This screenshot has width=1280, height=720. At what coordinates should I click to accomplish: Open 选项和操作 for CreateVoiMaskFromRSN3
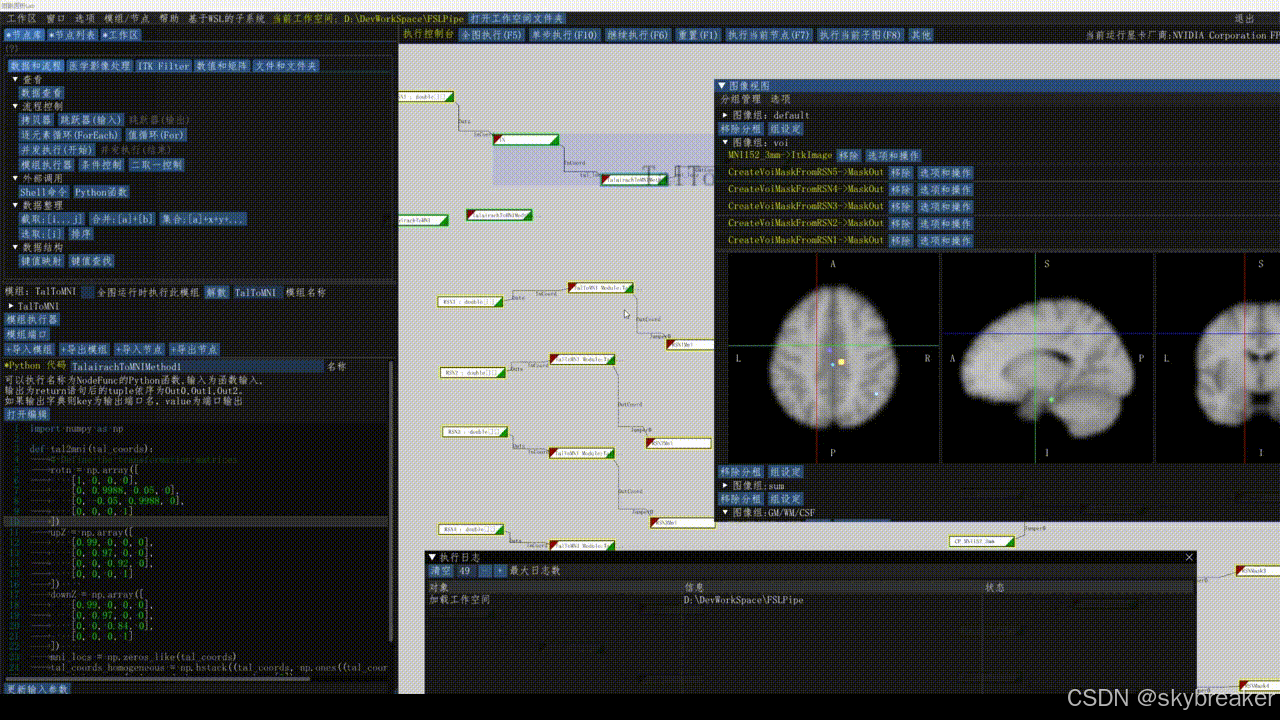pyautogui.click(x=945, y=207)
